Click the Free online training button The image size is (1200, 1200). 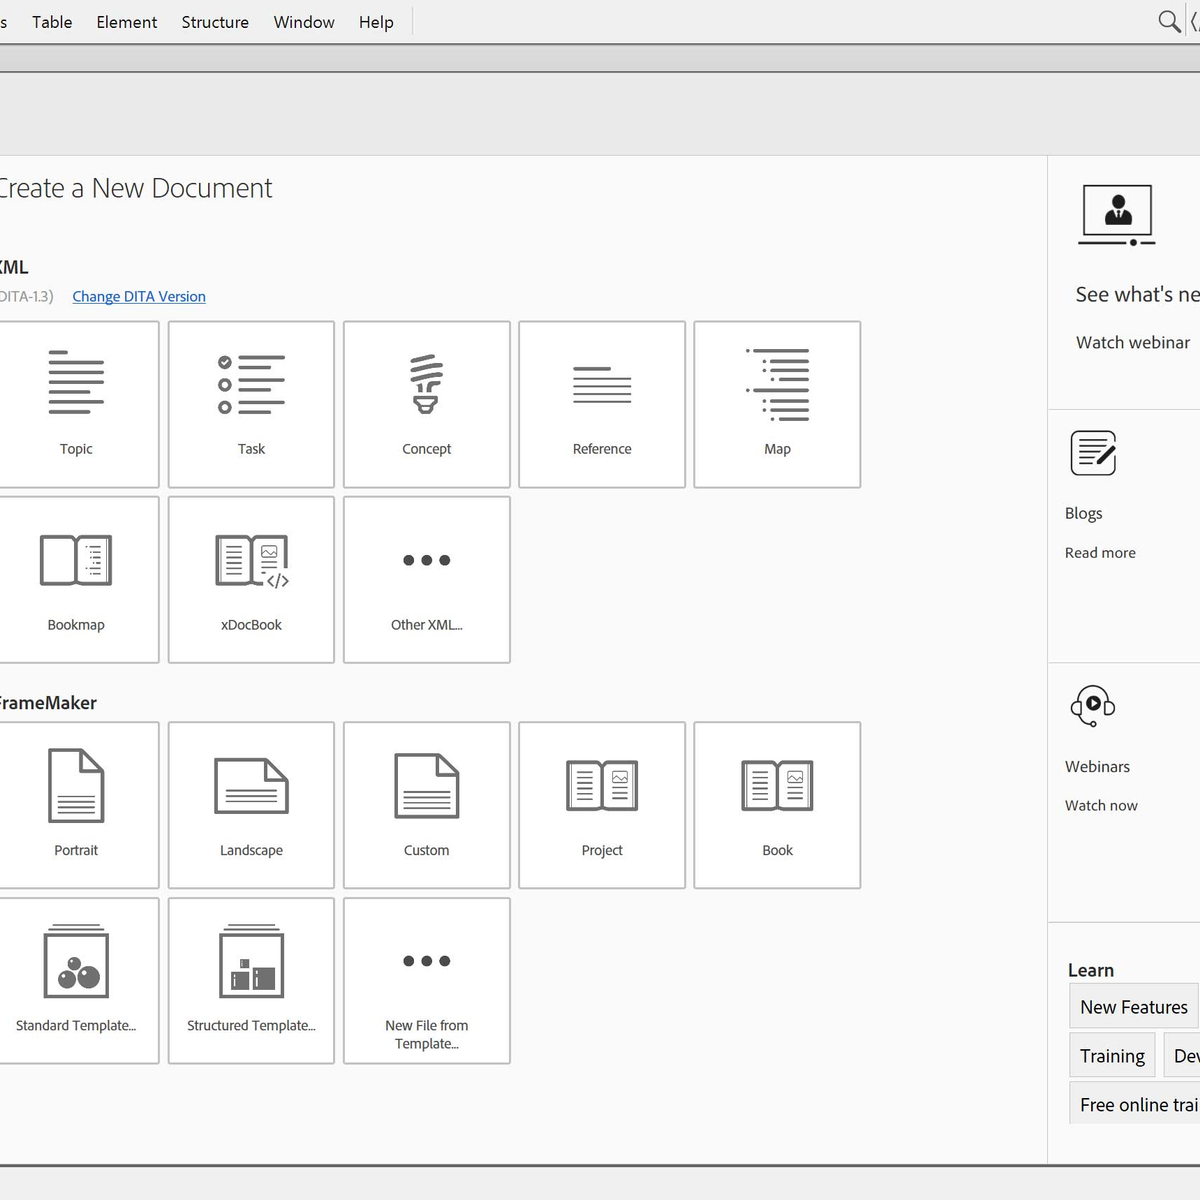tap(1135, 1104)
